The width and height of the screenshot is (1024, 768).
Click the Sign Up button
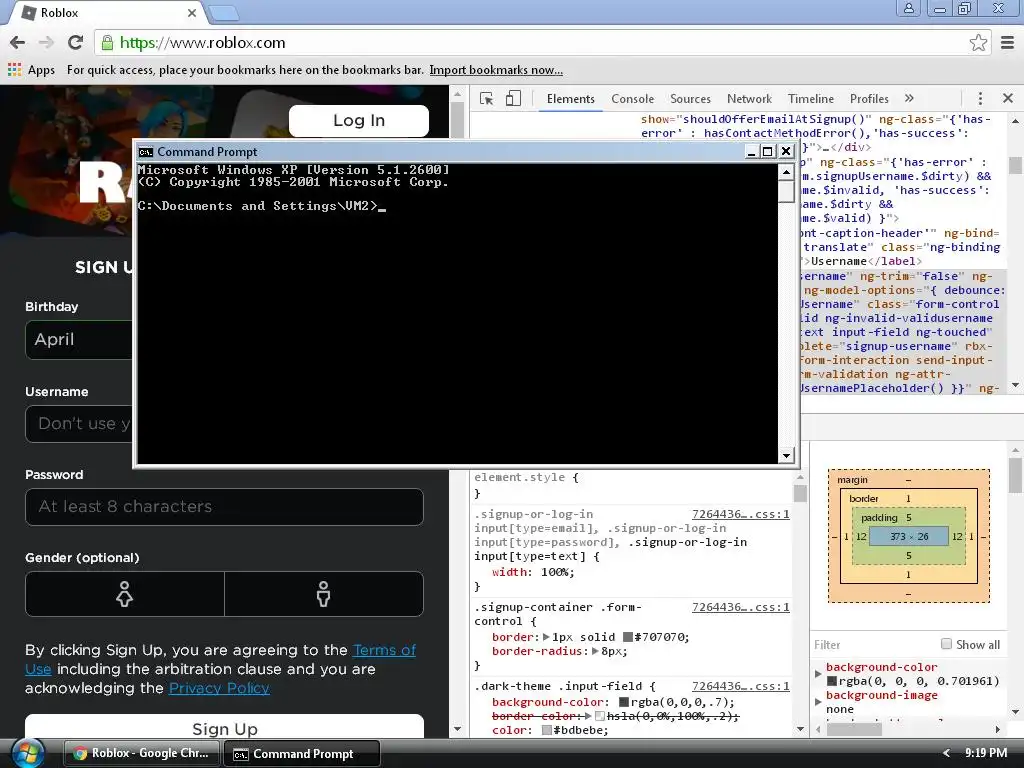(x=224, y=727)
